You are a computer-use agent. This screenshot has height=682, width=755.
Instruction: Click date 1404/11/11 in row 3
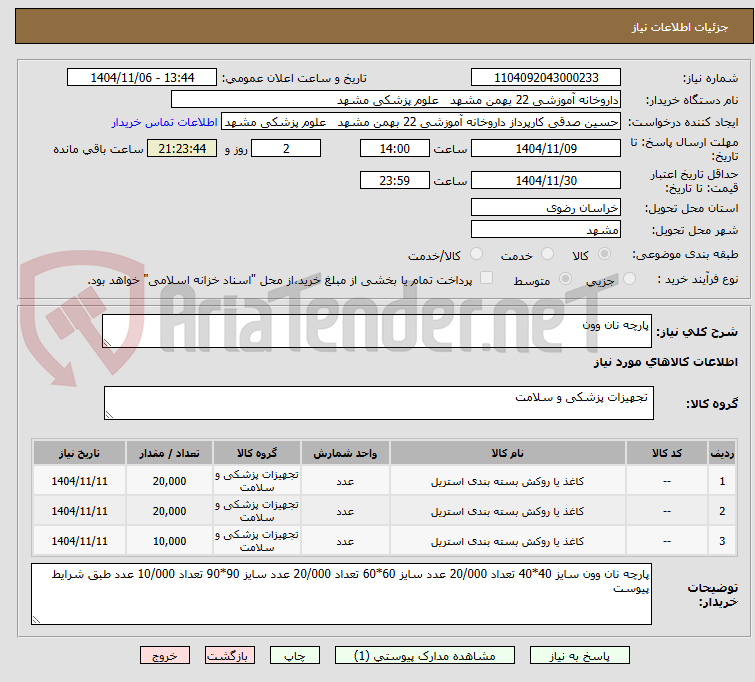[x=79, y=541]
